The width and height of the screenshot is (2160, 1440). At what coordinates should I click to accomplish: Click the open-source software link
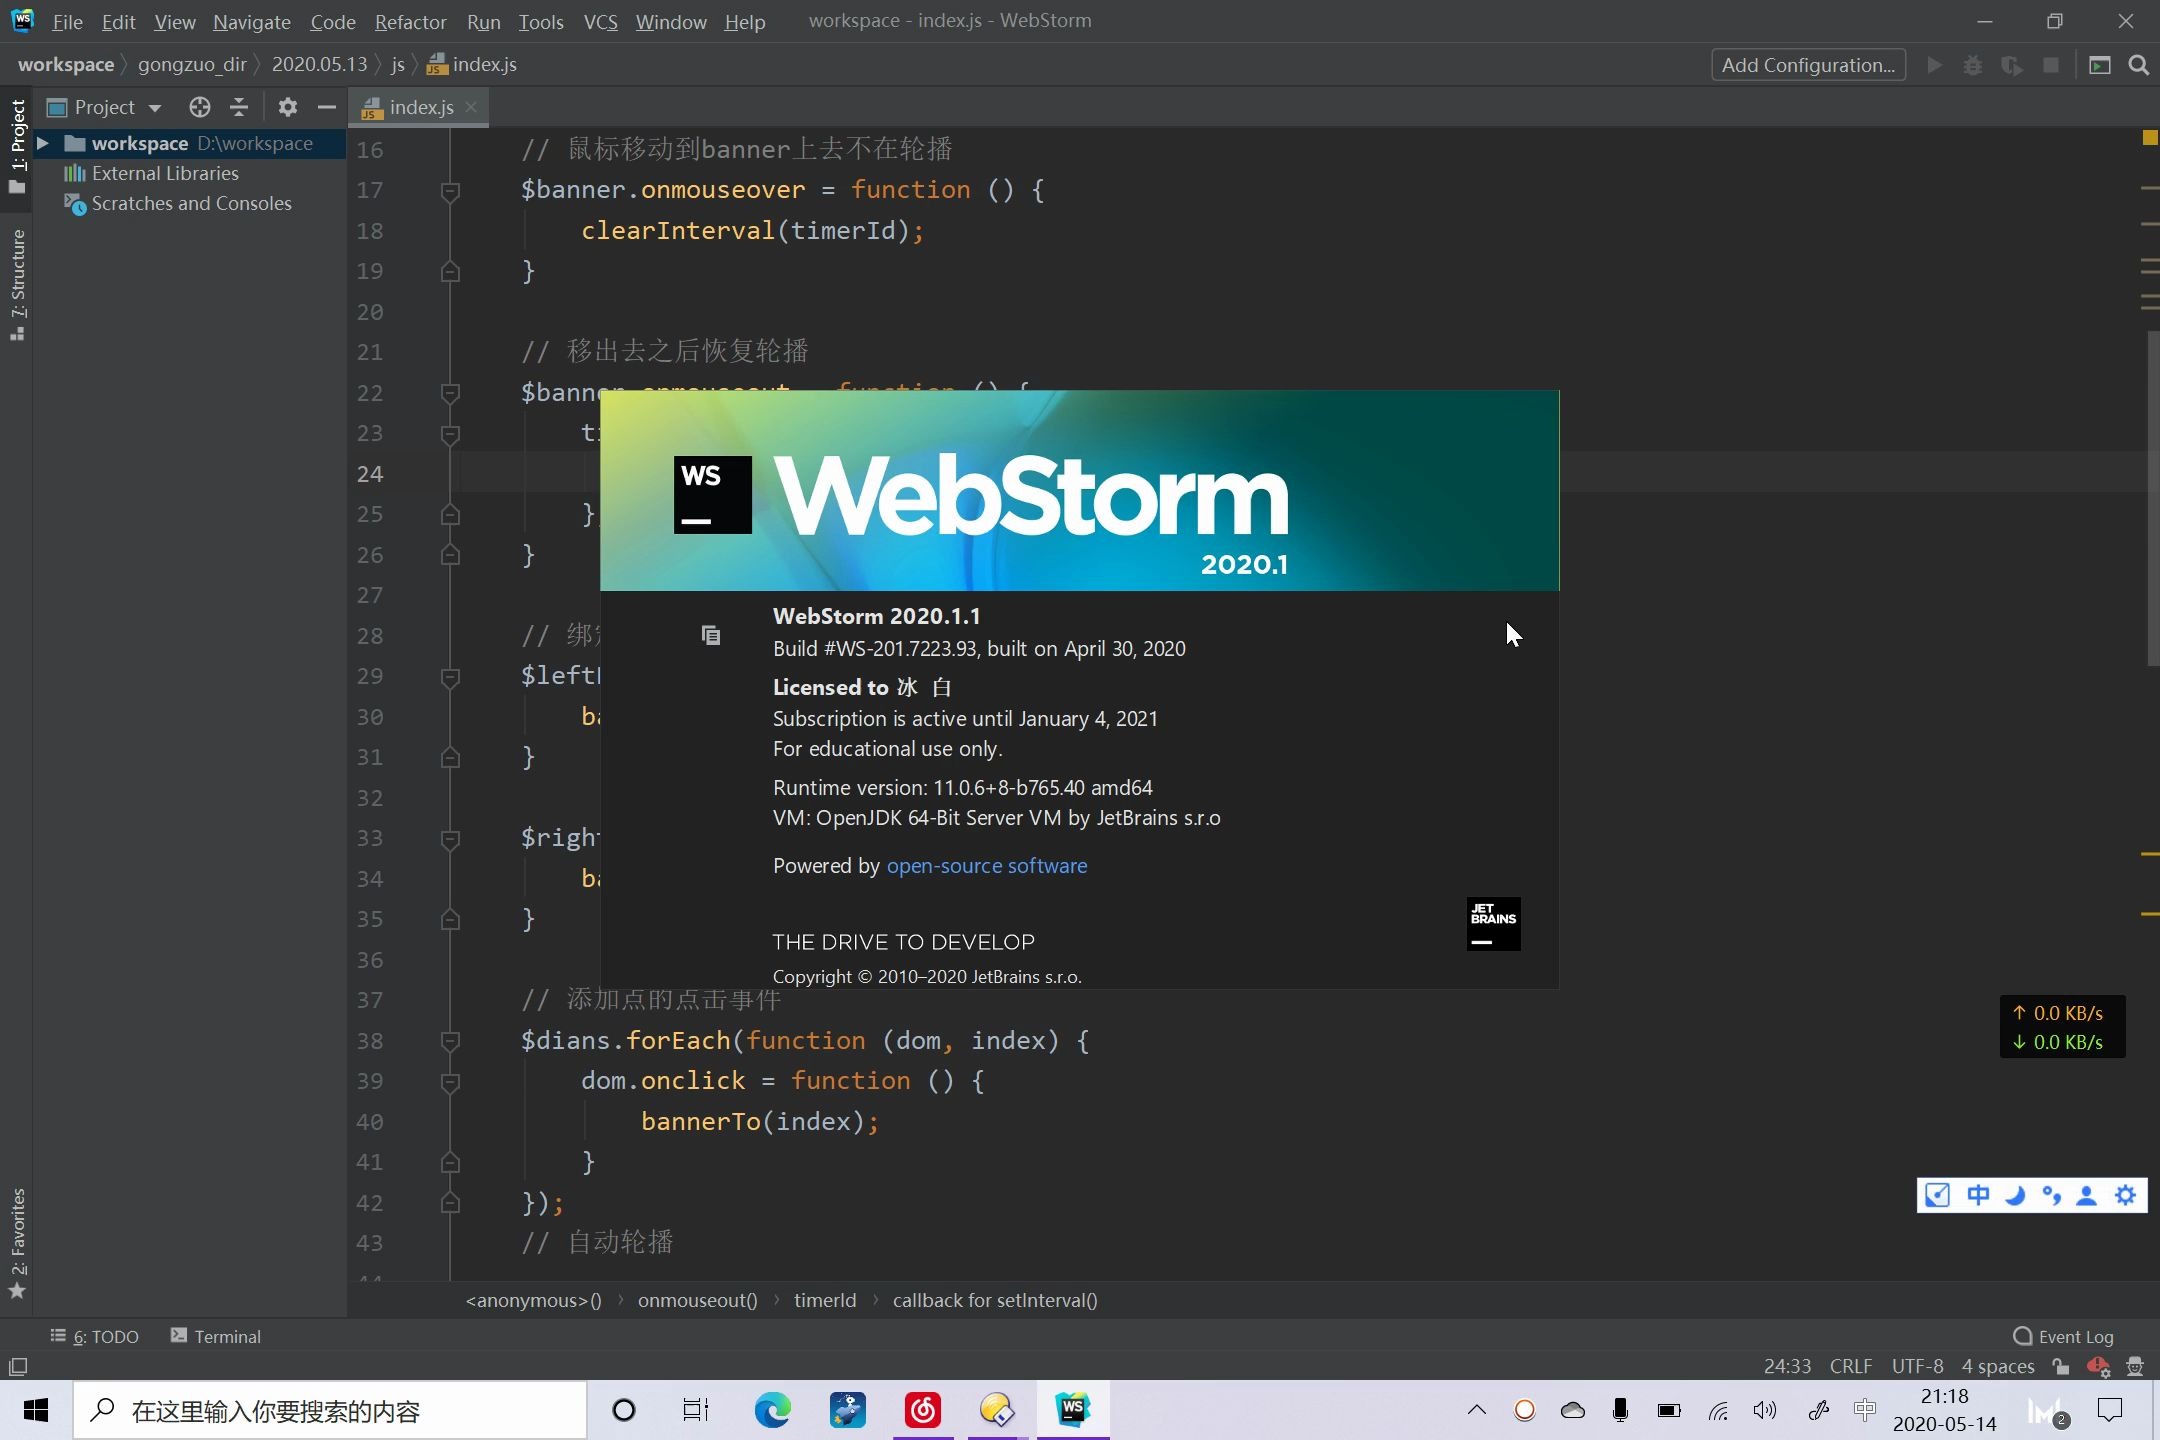986,866
